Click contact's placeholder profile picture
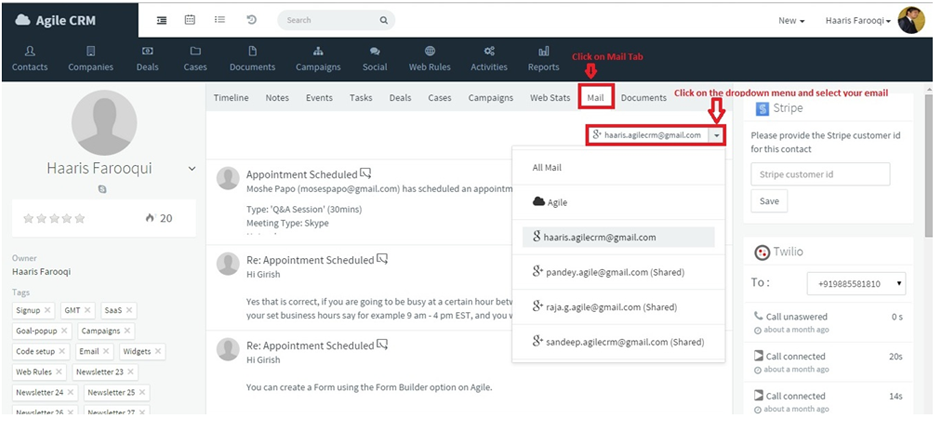 [x=104, y=123]
